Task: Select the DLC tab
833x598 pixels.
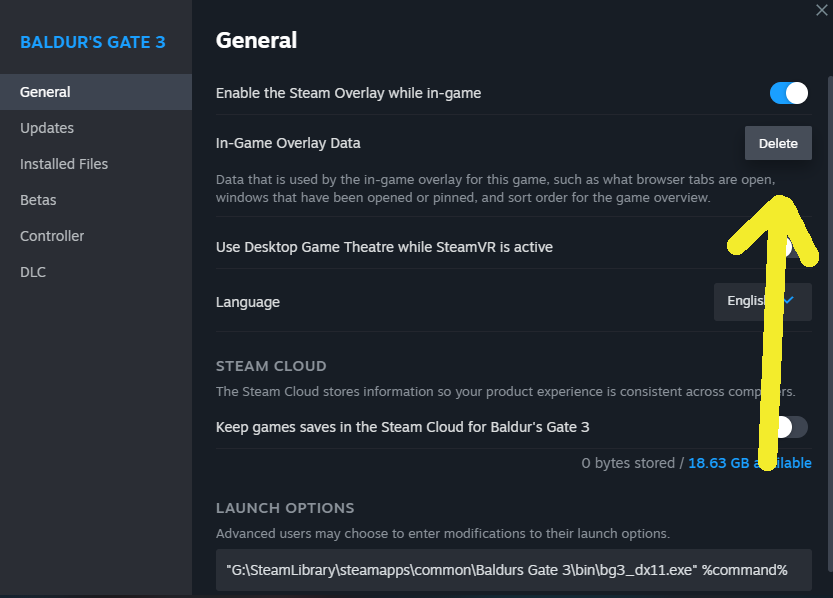Action: click(x=33, y=272)
